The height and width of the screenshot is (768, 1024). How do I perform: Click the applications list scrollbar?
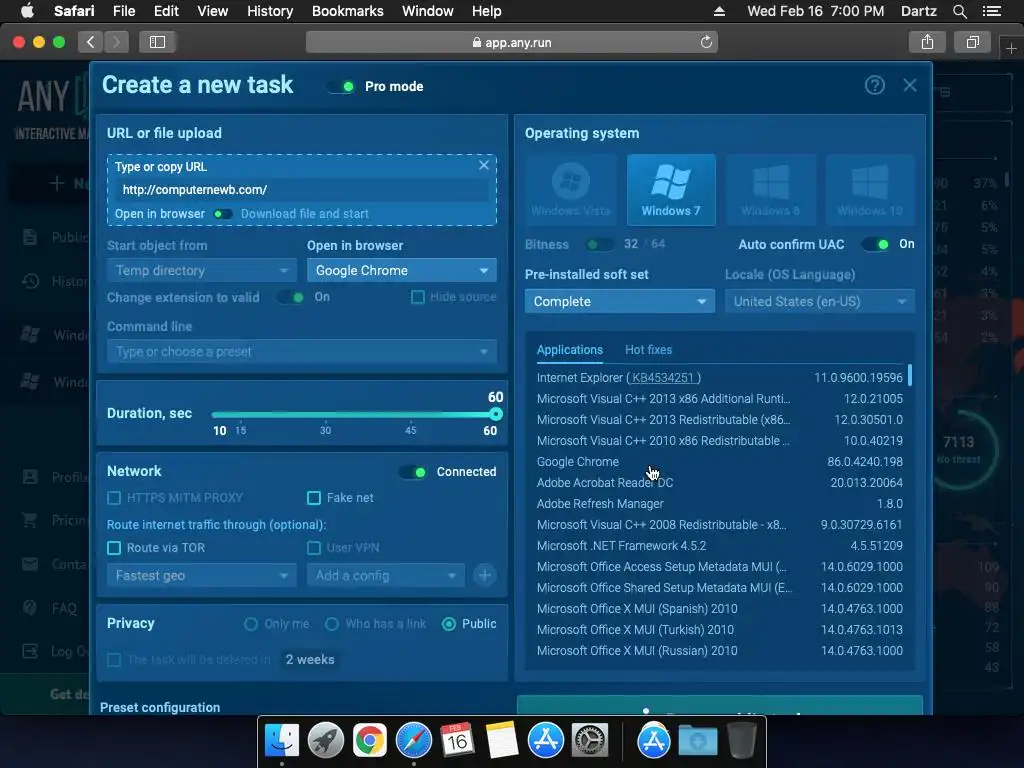click(909, 375)
